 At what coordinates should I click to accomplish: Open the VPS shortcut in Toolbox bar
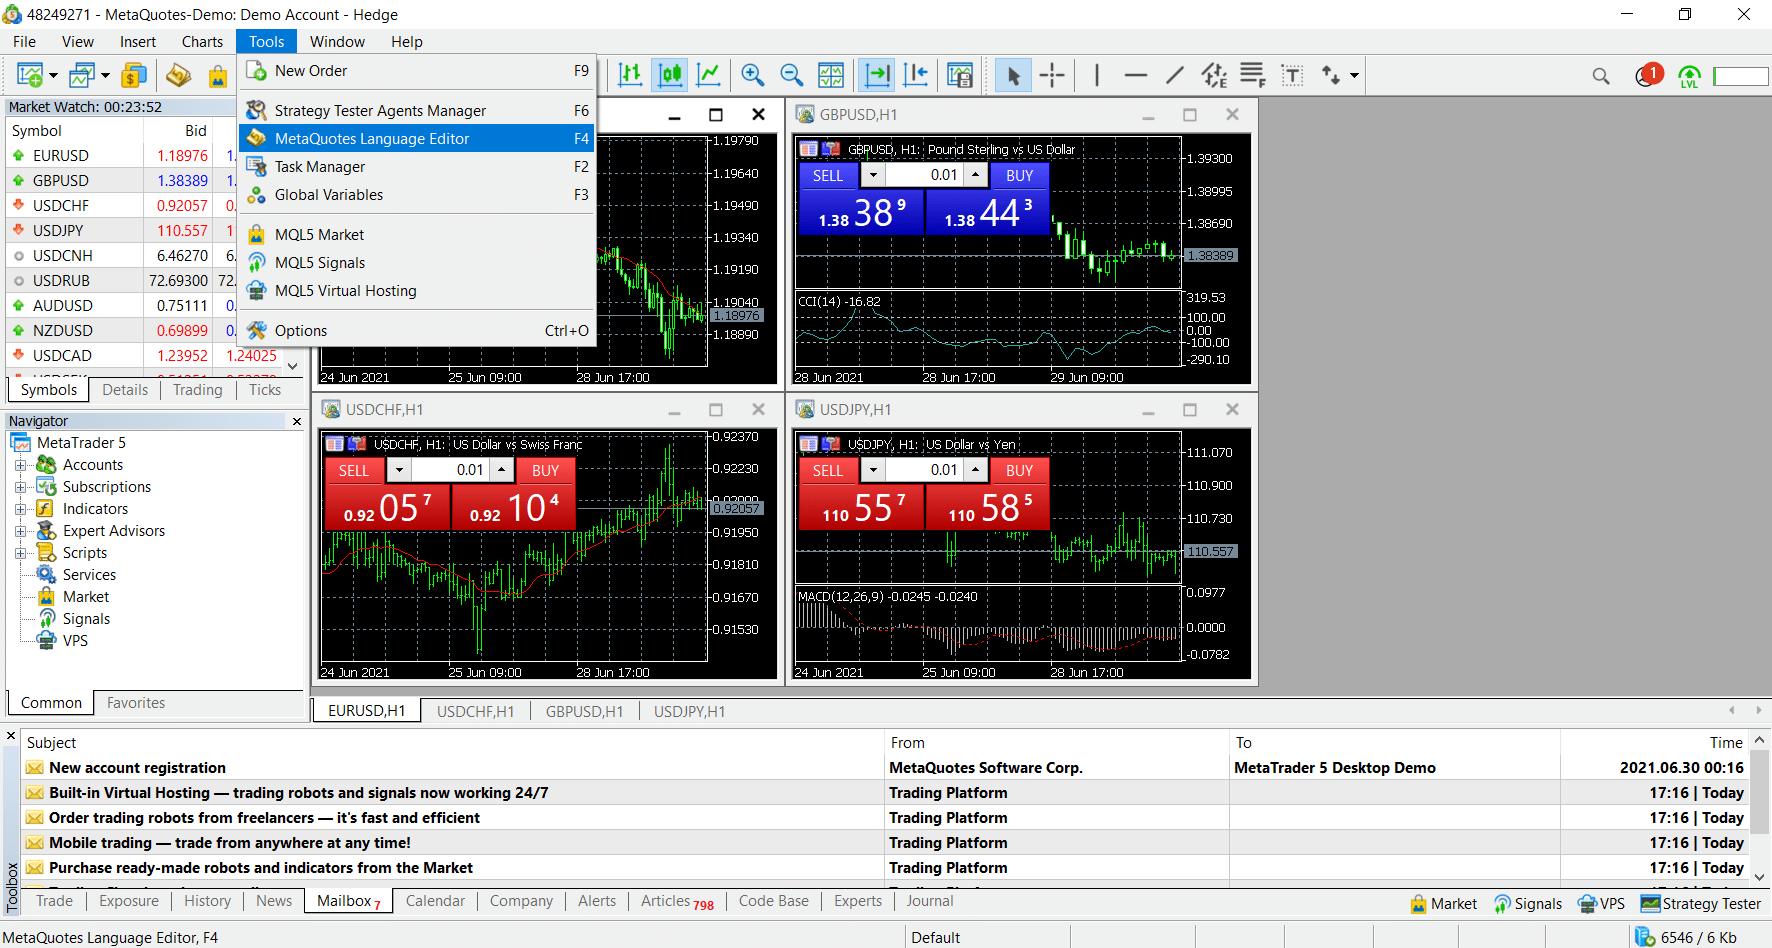pos(1601,904)
